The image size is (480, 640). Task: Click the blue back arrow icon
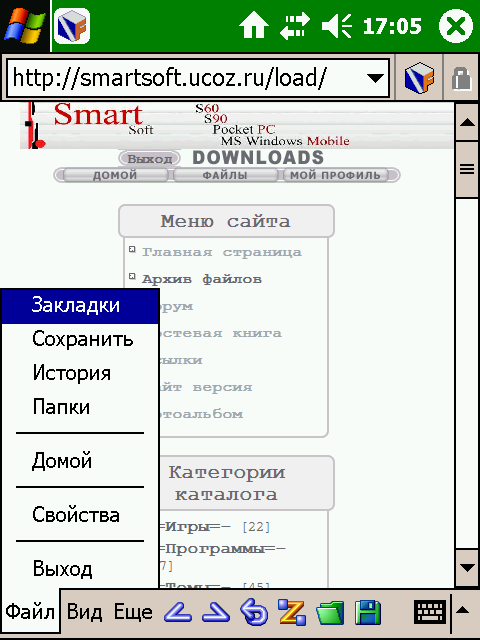pos(178,612)
